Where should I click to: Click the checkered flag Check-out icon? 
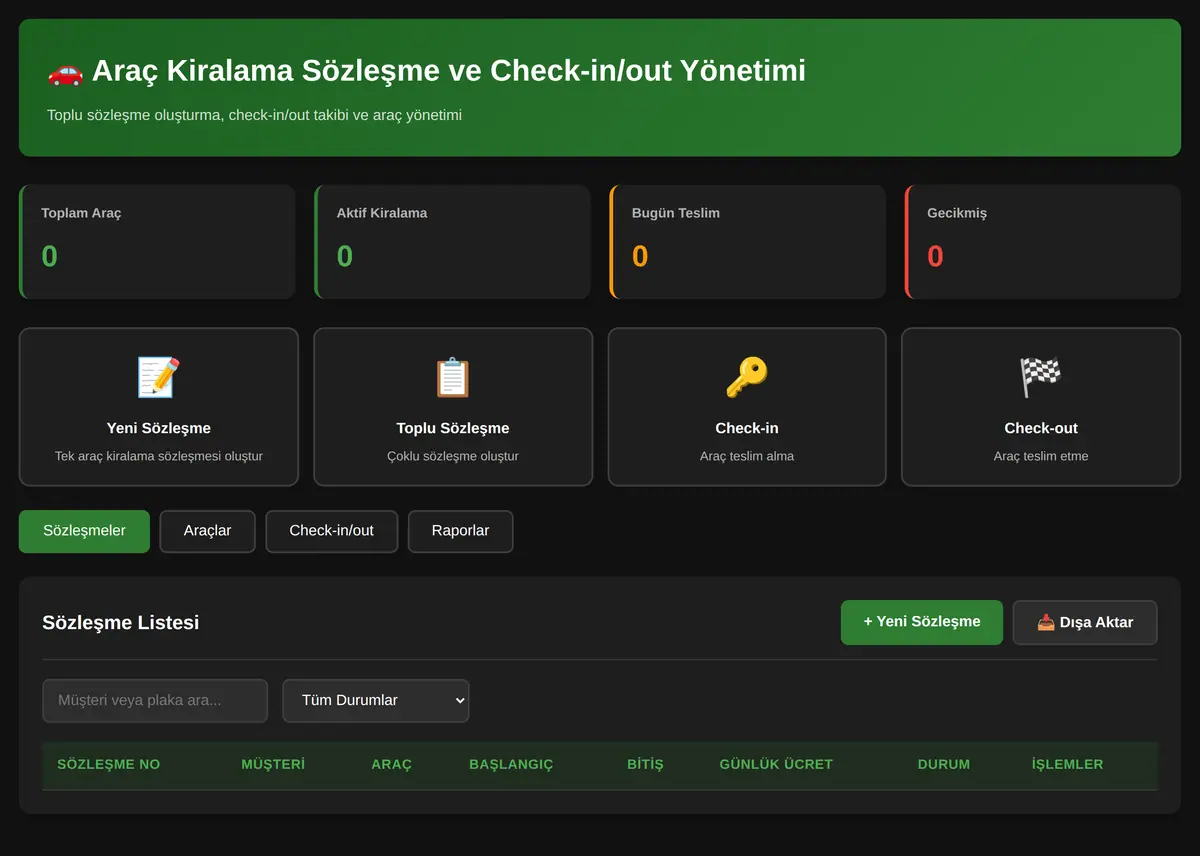pyautogui.click(x=1041, y=378)
